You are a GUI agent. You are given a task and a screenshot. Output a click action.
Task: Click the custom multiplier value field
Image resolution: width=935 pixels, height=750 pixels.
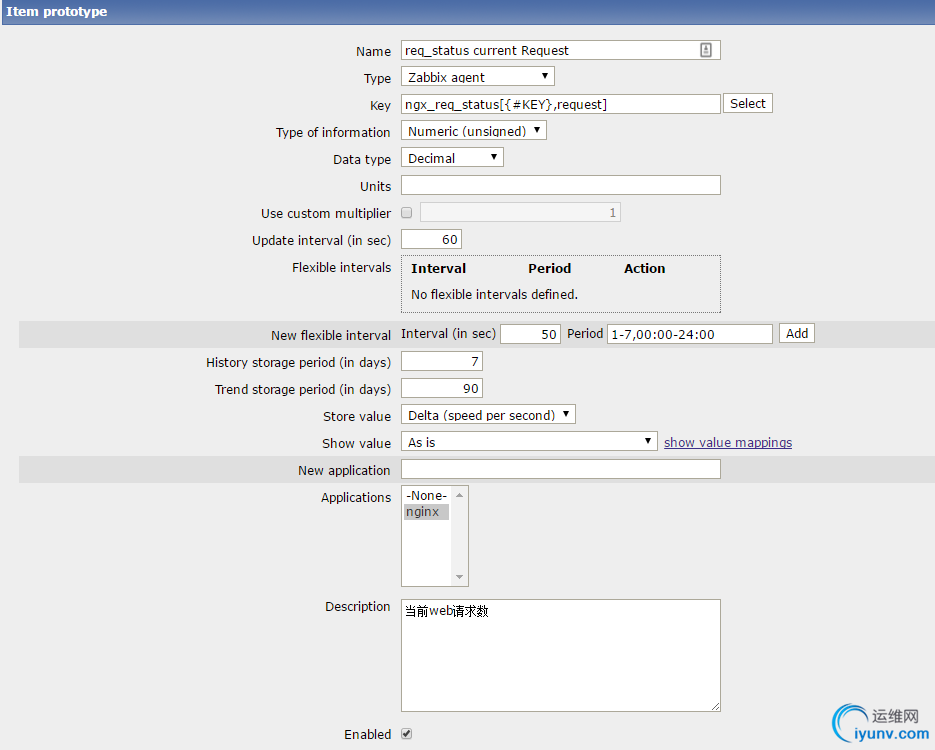point(520,212)
